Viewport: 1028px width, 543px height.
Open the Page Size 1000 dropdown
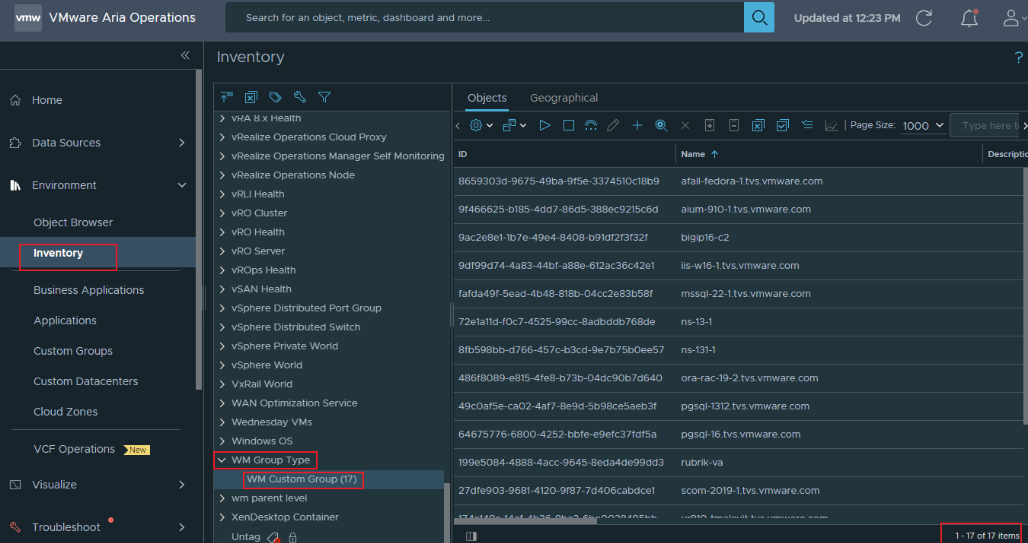tap(923, 126)
